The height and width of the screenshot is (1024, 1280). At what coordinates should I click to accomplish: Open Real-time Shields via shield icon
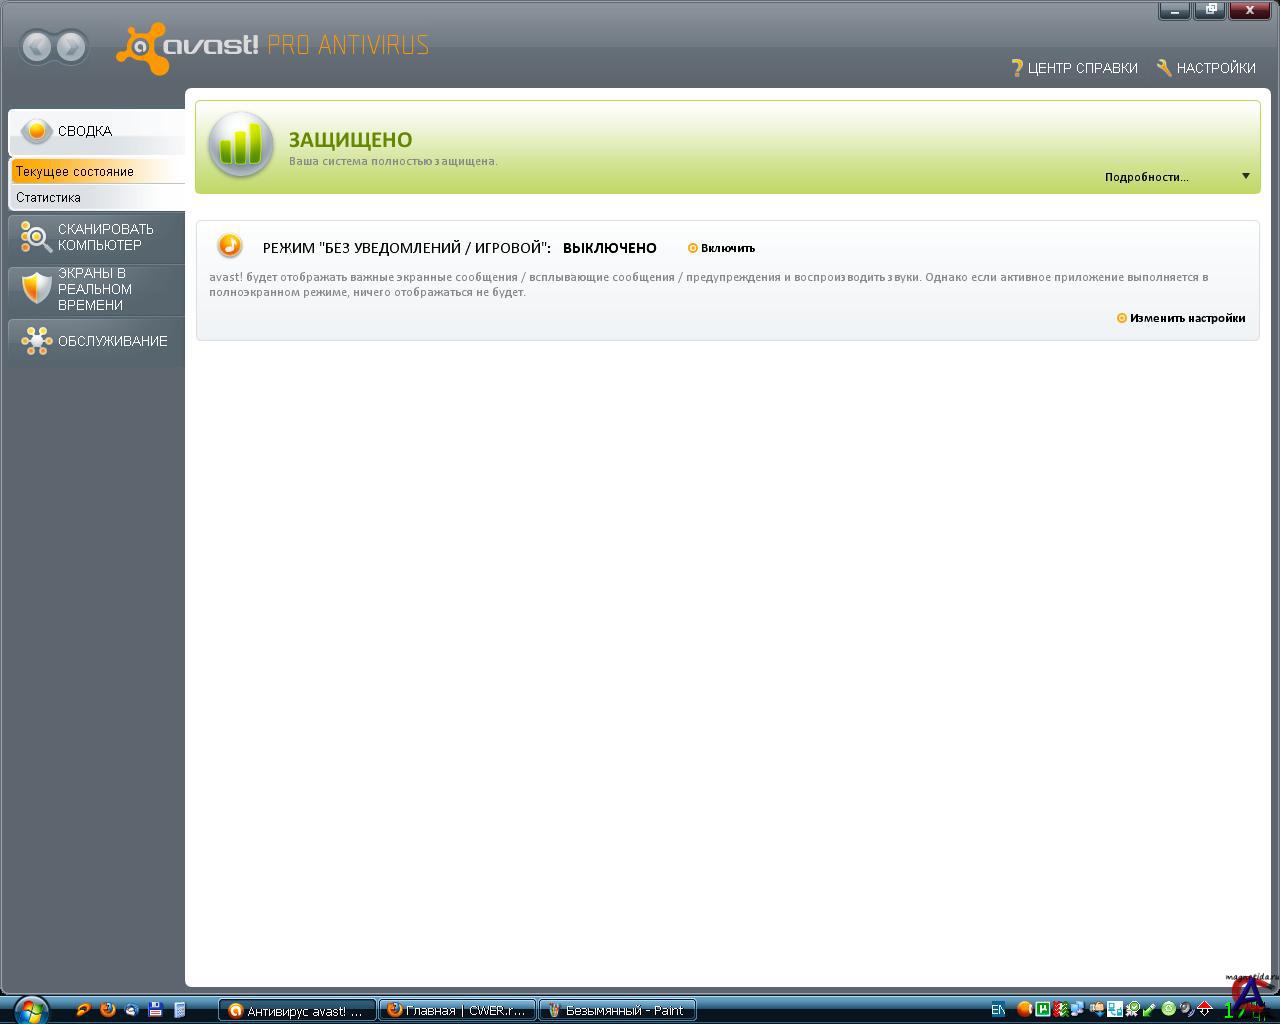pos(36,289)
